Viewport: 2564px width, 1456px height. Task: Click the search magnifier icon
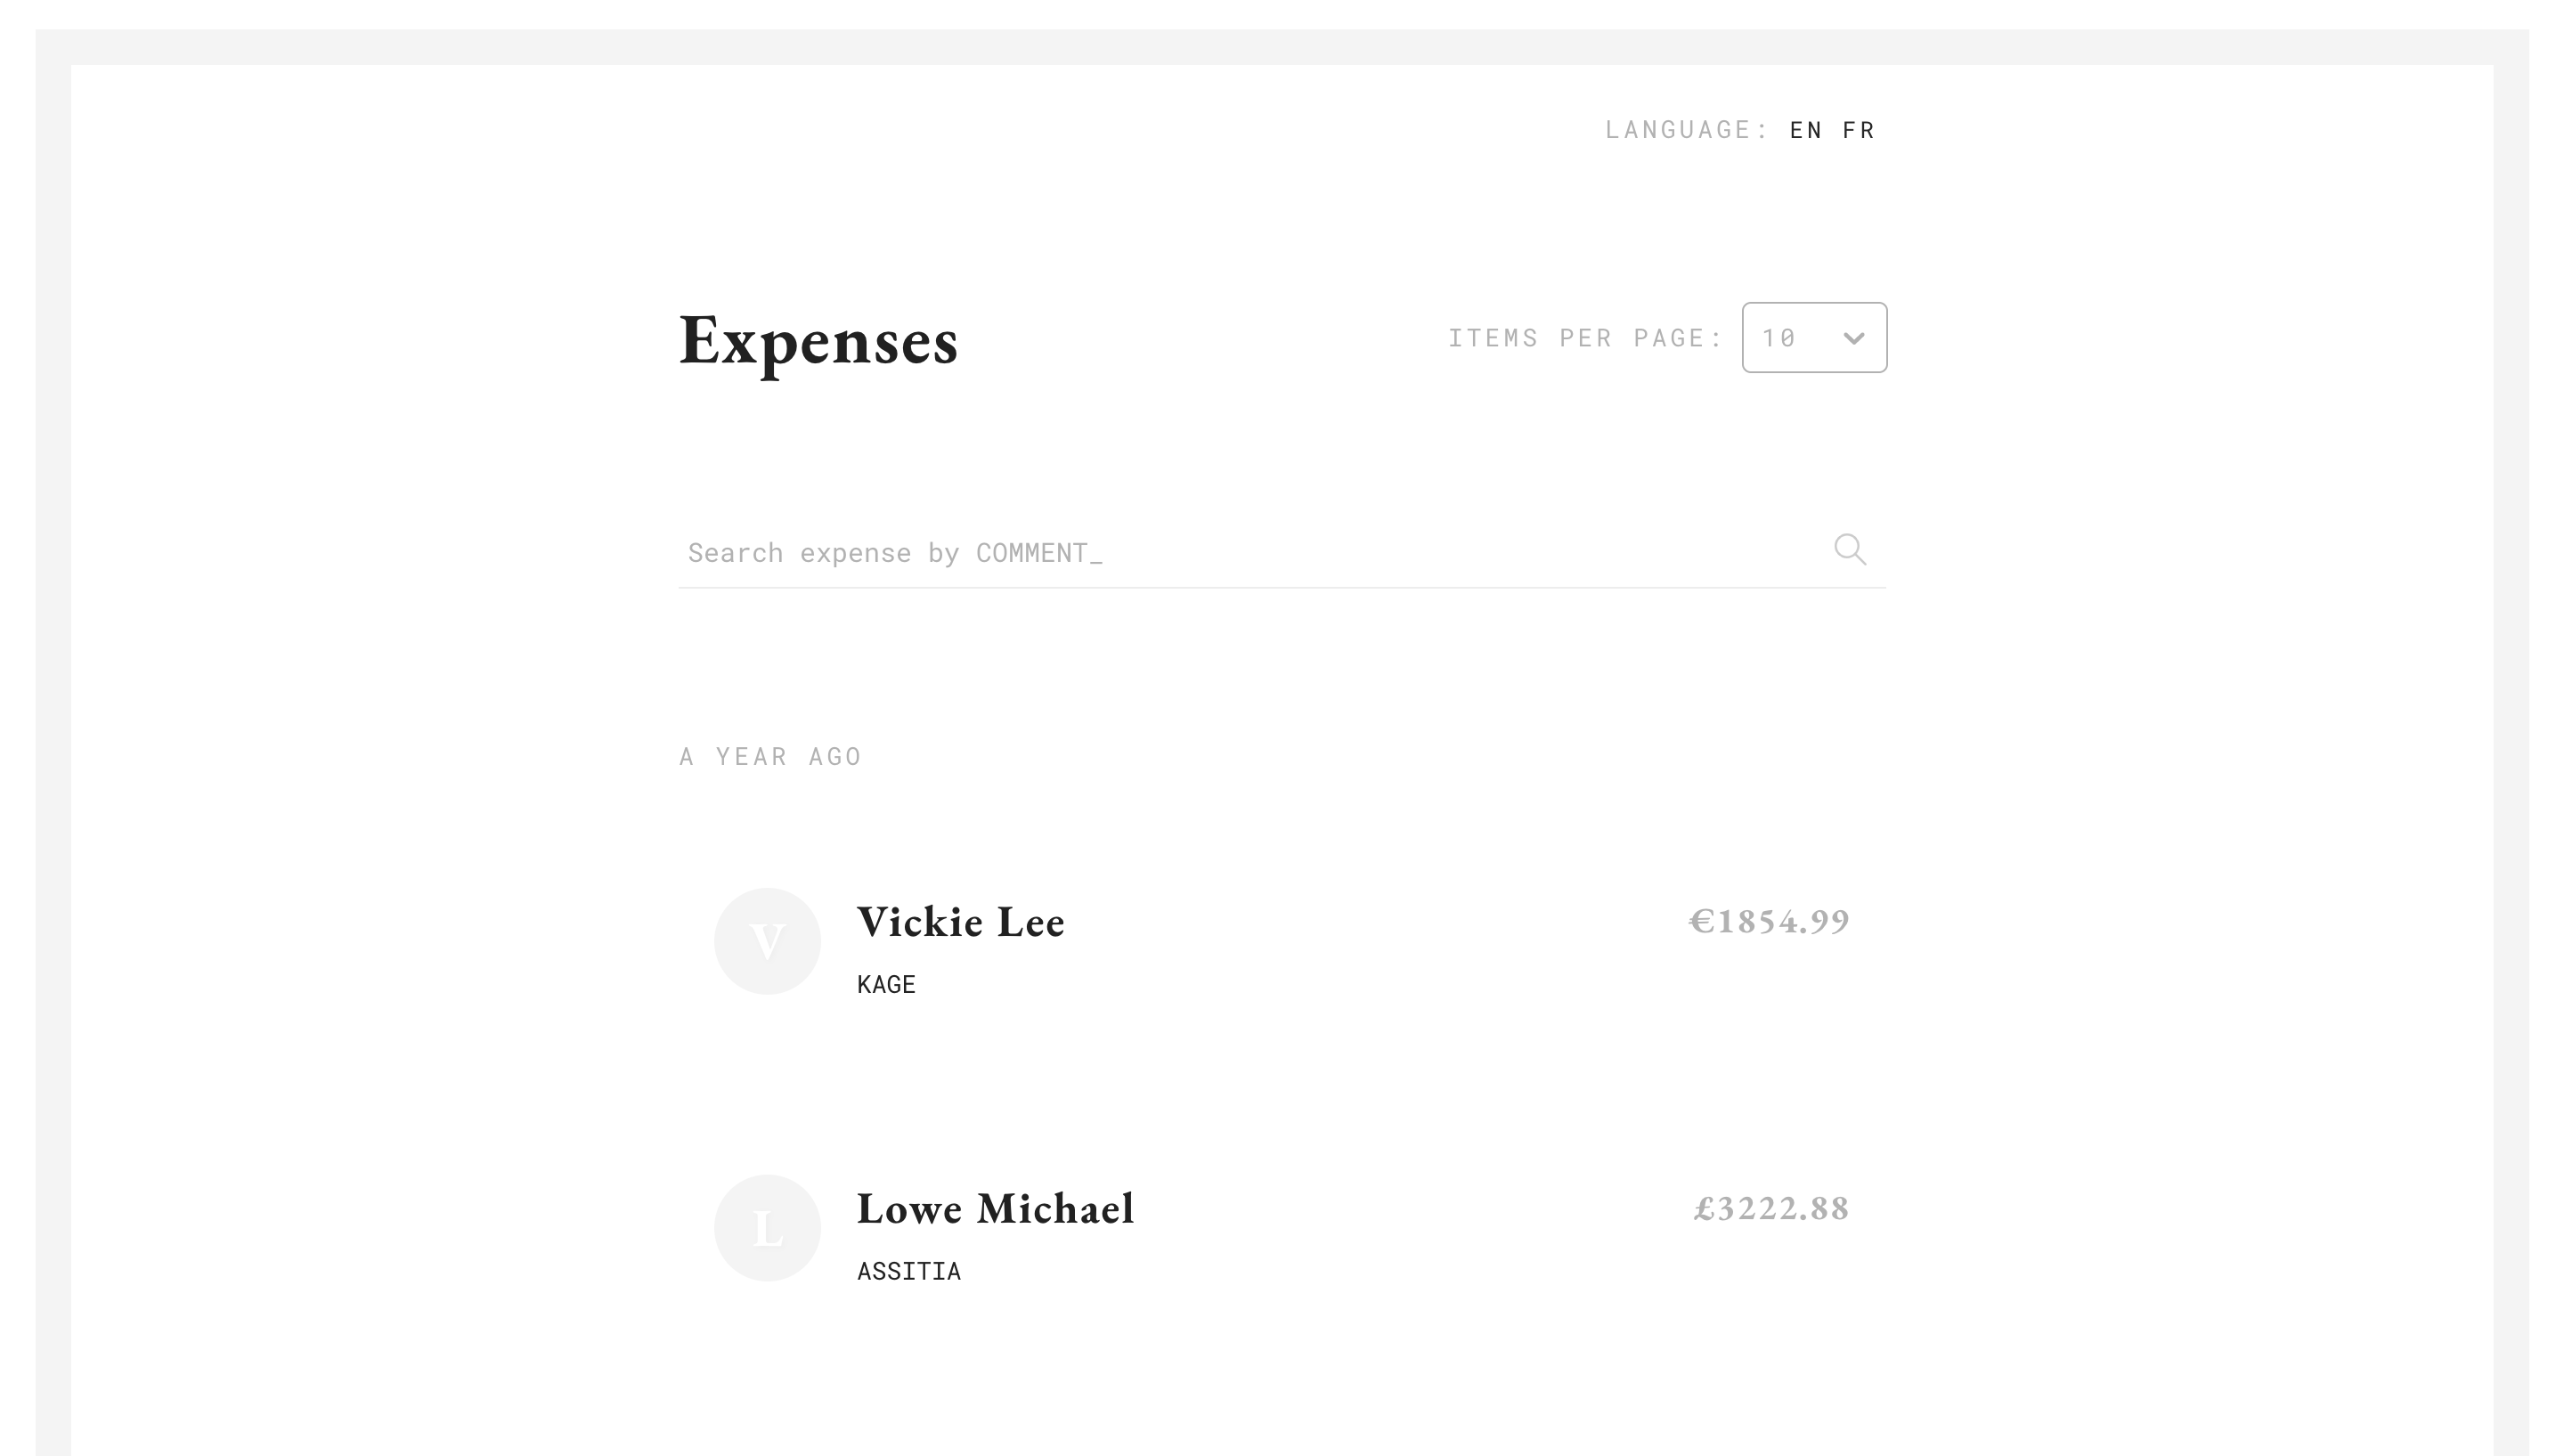(1849, 549)
